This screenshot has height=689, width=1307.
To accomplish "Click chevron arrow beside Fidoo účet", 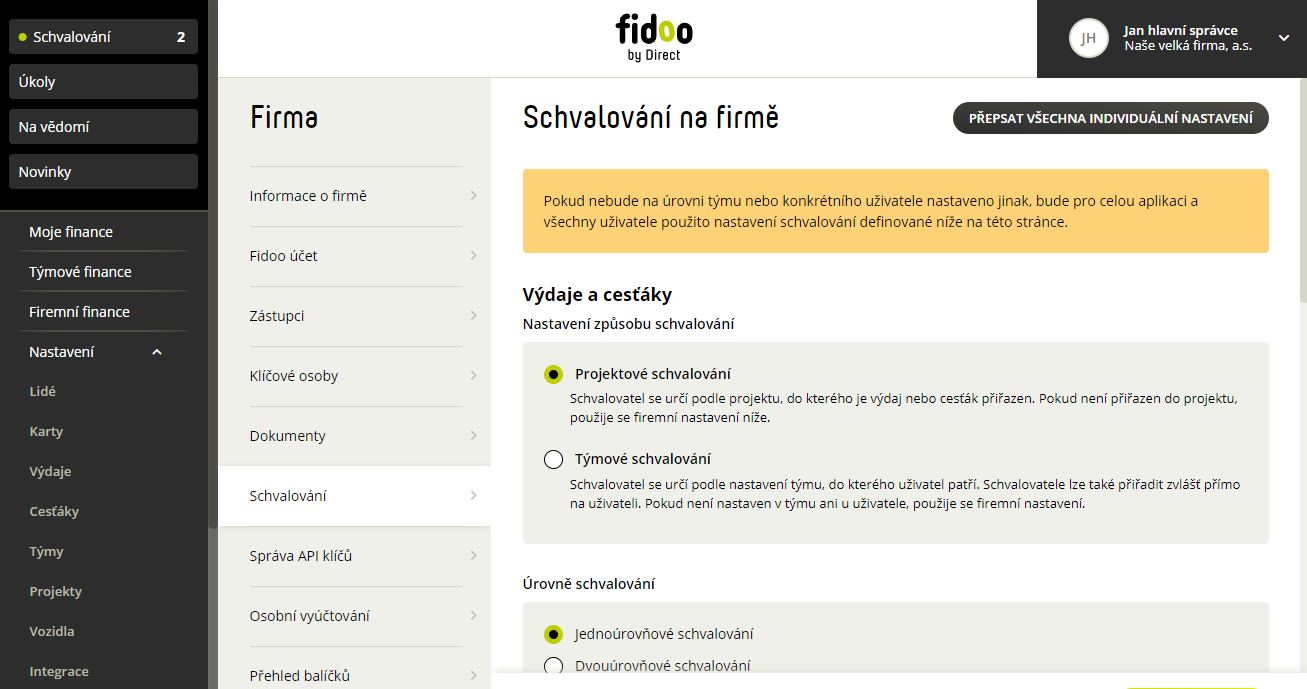I will [x=473, y=256].
